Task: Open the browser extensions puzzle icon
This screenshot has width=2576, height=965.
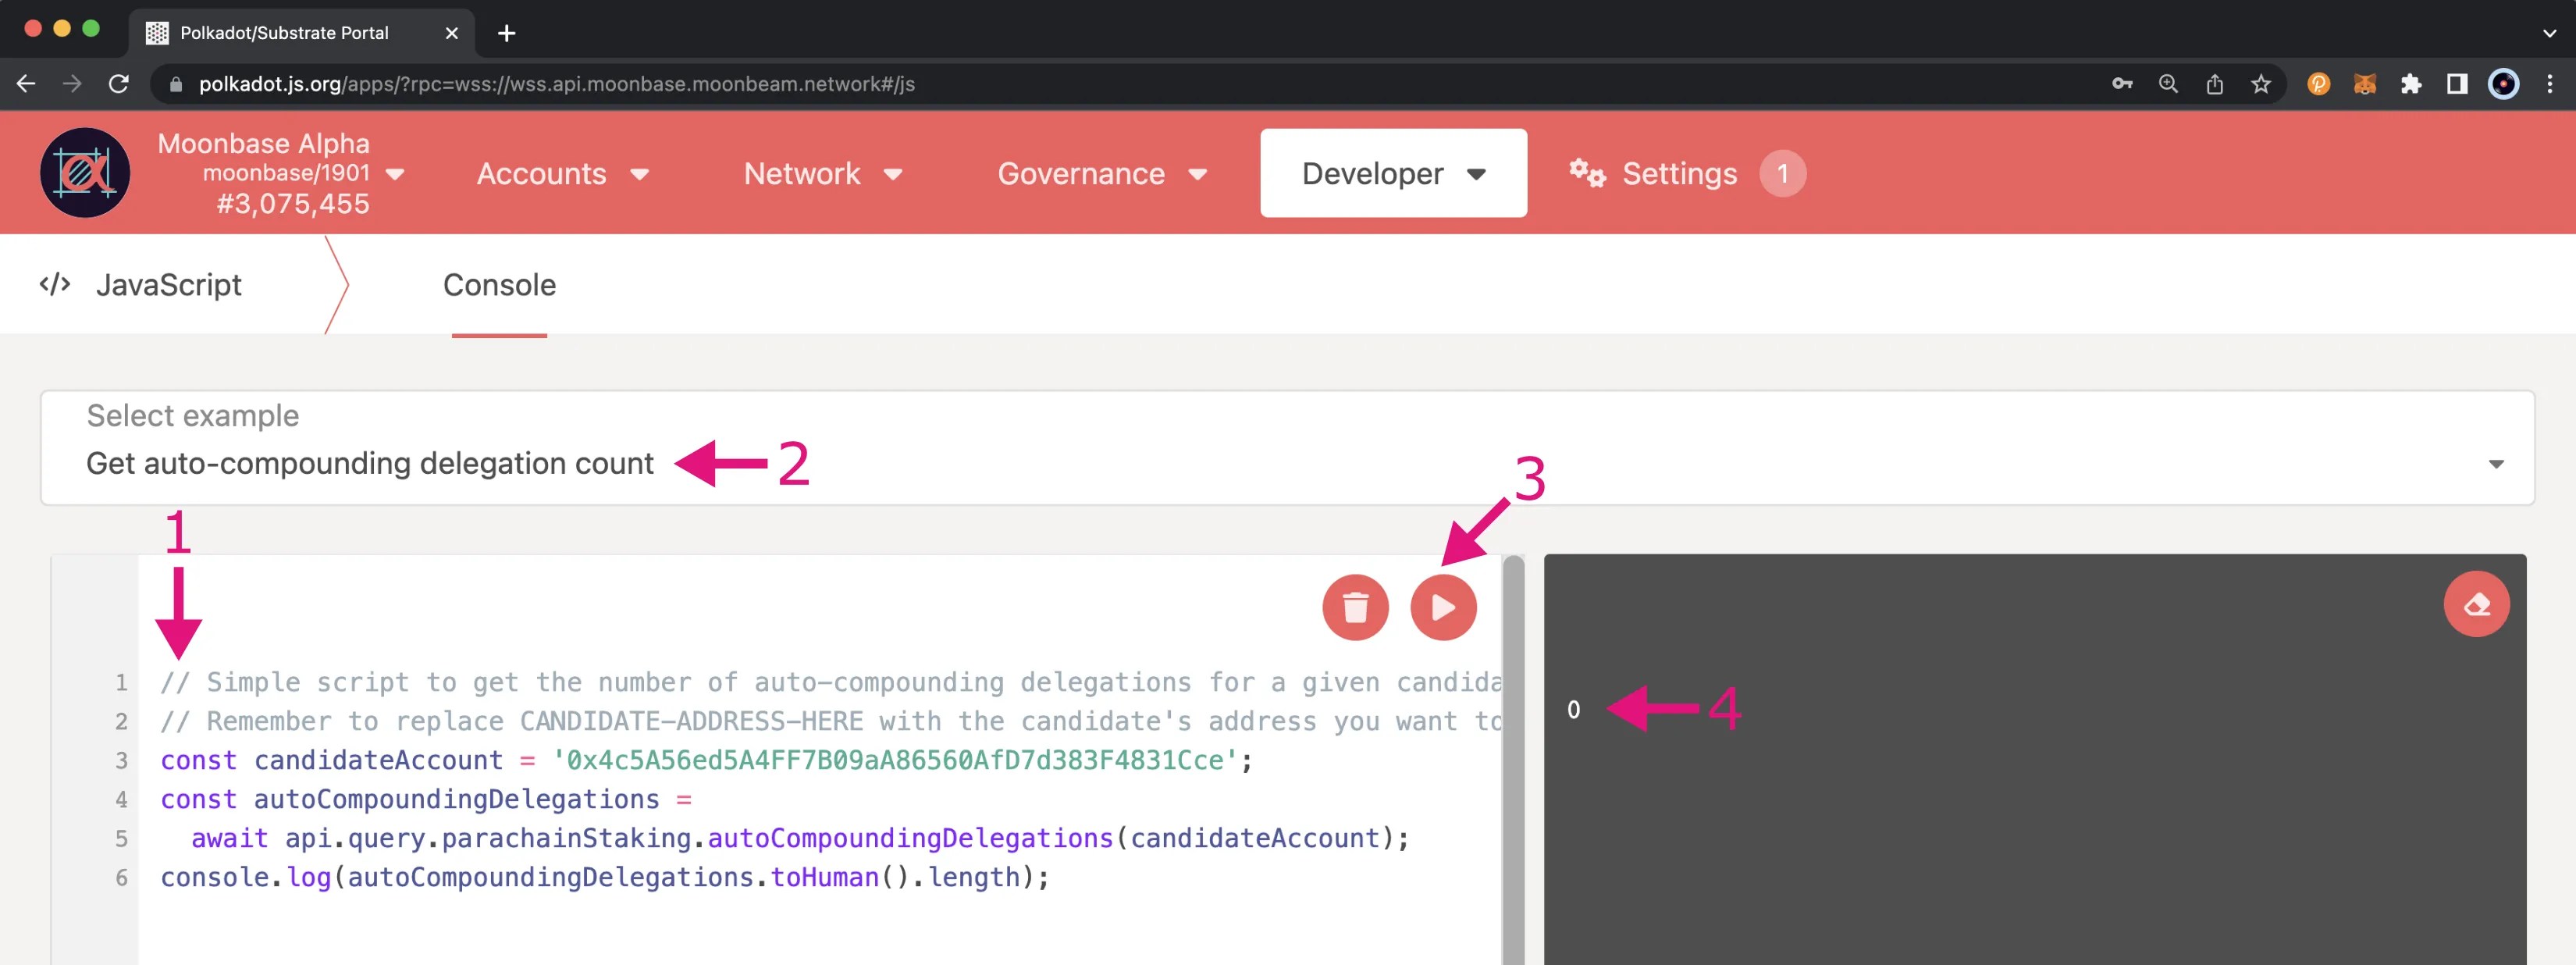Action: point(2410,84)
